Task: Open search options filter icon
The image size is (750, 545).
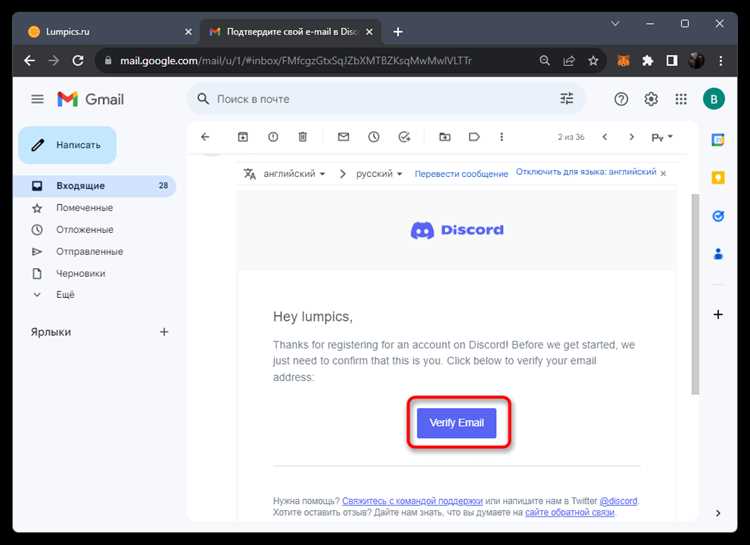Action: click(x=567, y=99)
